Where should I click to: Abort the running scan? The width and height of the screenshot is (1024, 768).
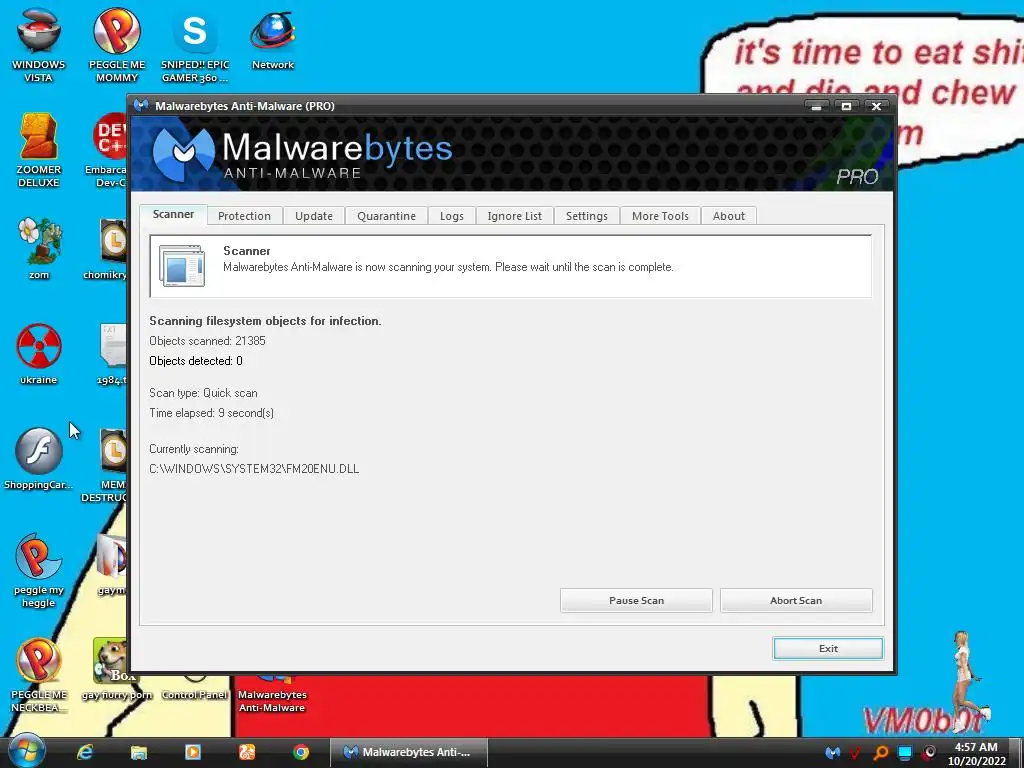point(796,600)
